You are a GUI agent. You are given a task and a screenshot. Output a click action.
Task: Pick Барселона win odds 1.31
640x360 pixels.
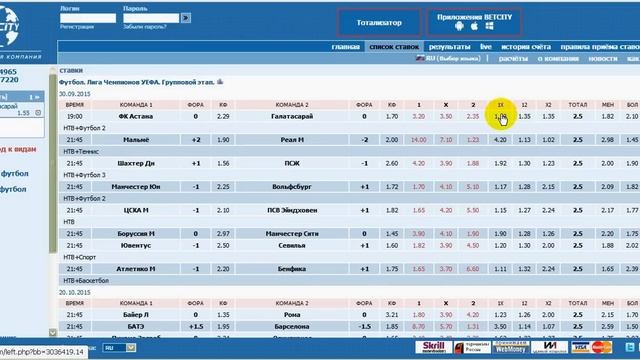pyautogui.click(x=473, y=327)
